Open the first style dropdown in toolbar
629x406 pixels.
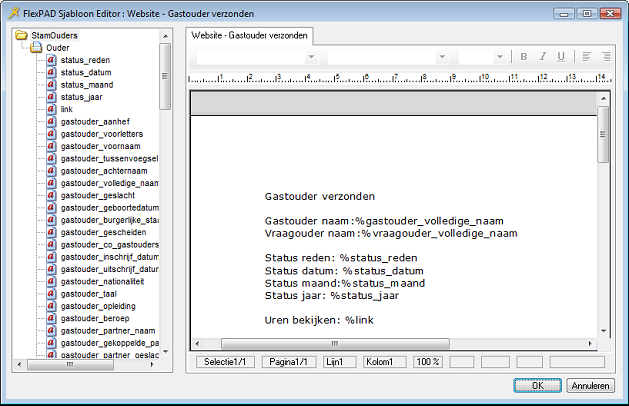point(311,57)
